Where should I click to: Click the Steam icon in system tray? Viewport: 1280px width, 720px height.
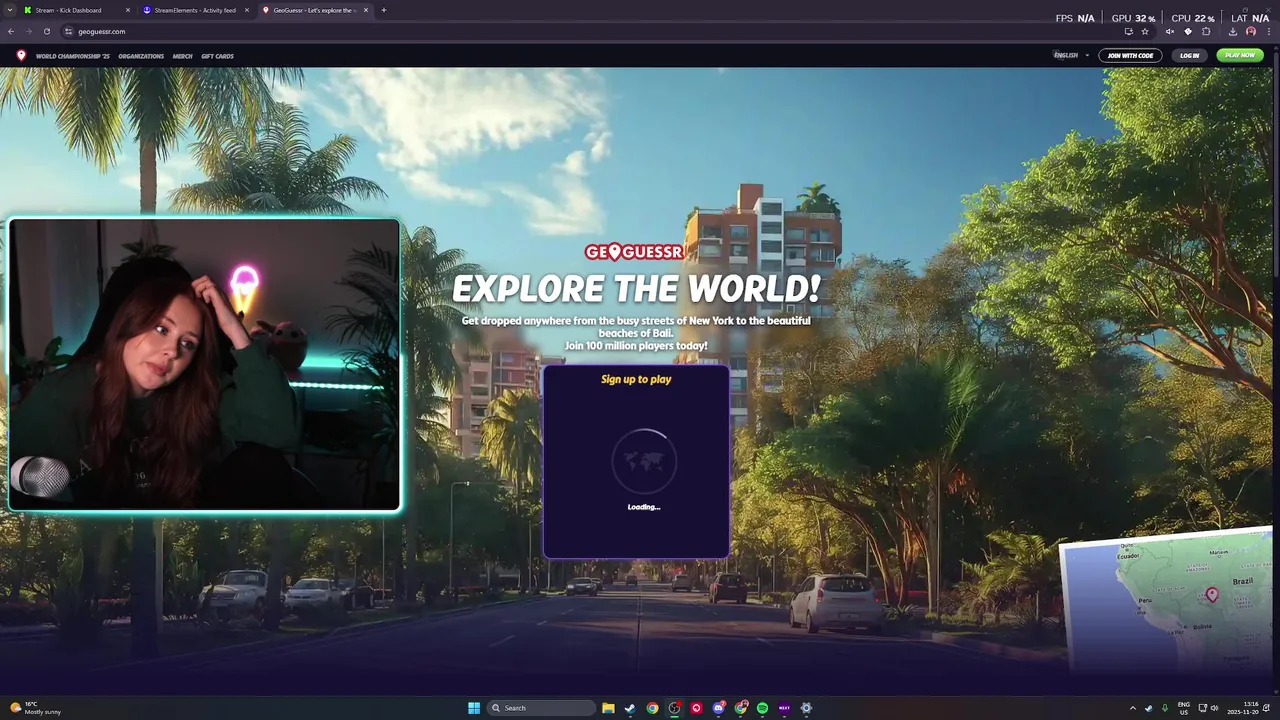(x=1149, y=708)
